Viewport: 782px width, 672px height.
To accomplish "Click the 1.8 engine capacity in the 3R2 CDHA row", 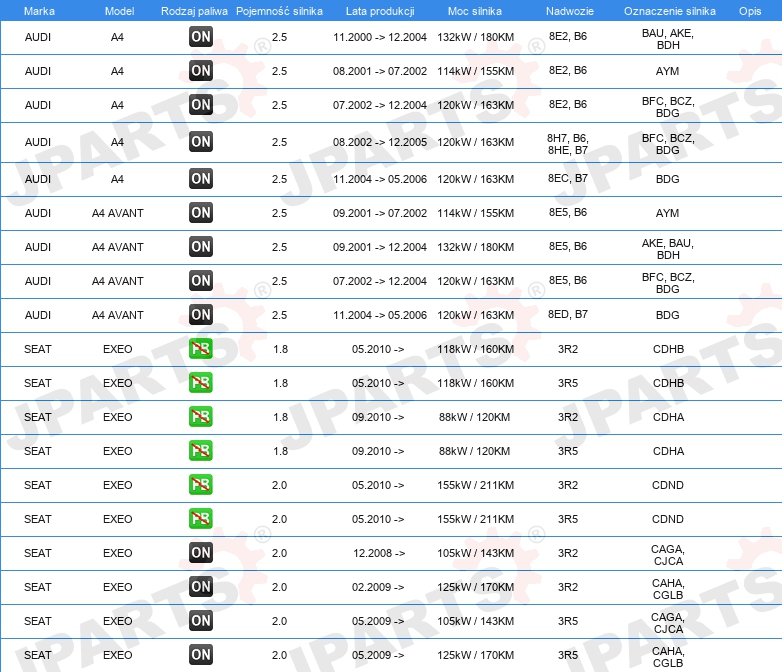I will click(x=280, y=417).
